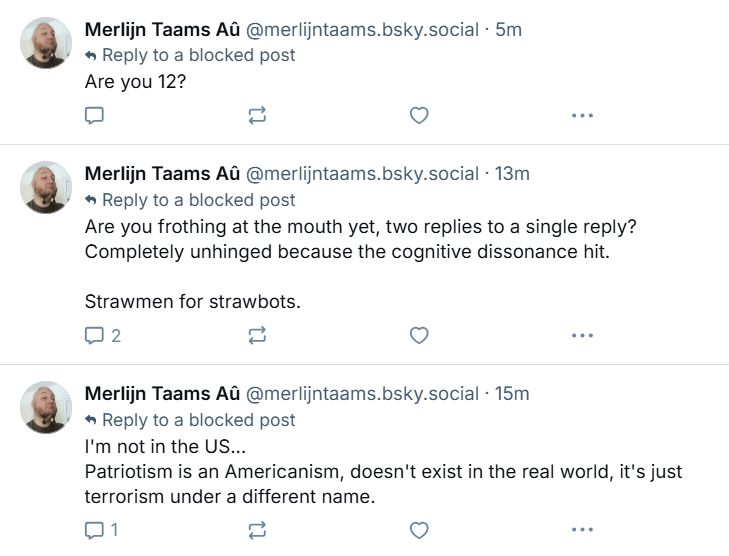The height and width of the screenshot is (556, 729).
Task: Reply to the "I'm not in the US" post
Action: 95,530
